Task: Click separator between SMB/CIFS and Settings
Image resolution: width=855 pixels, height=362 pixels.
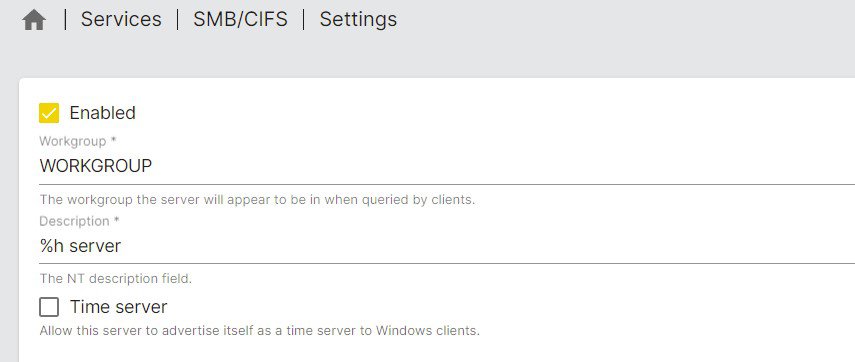Action: tap(304, 20)
